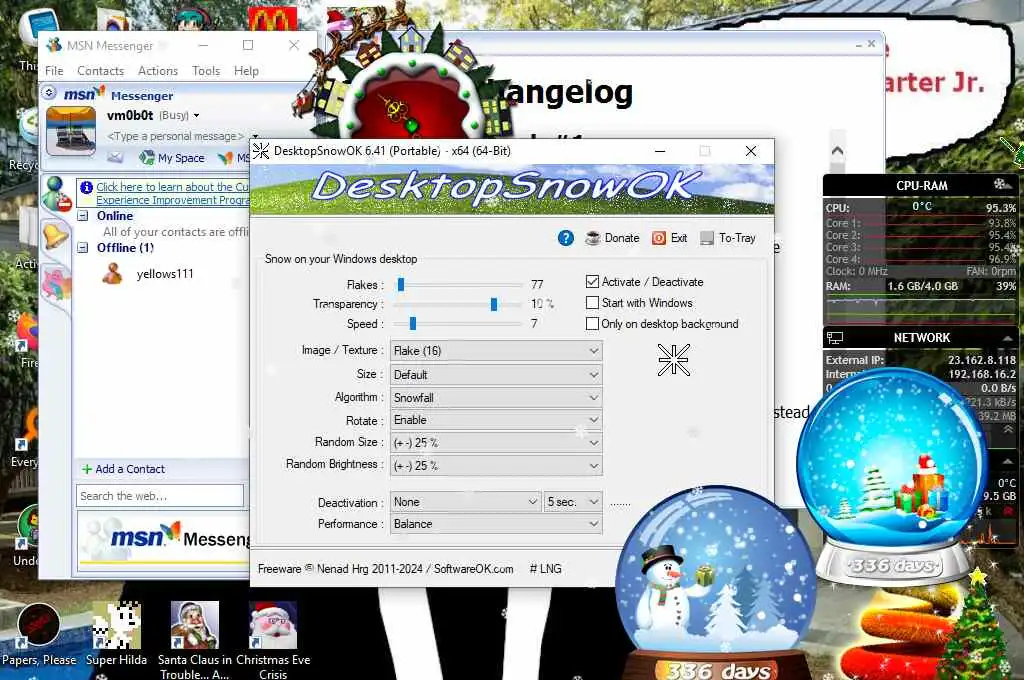This screenshot has width=1024, height=680.
Task: Select the yellows111 contact name
Action: tap(165, 274)
